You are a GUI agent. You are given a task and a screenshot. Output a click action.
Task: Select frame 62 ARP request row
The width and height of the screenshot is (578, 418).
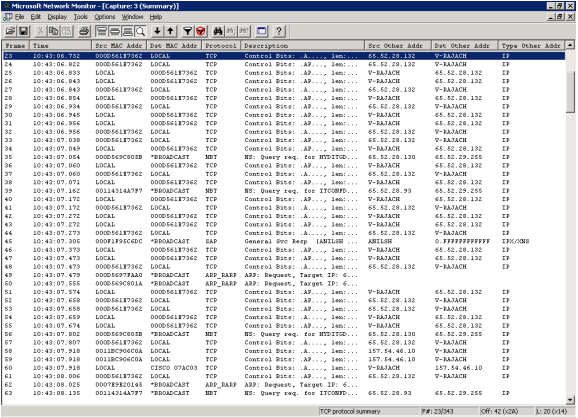284,384
